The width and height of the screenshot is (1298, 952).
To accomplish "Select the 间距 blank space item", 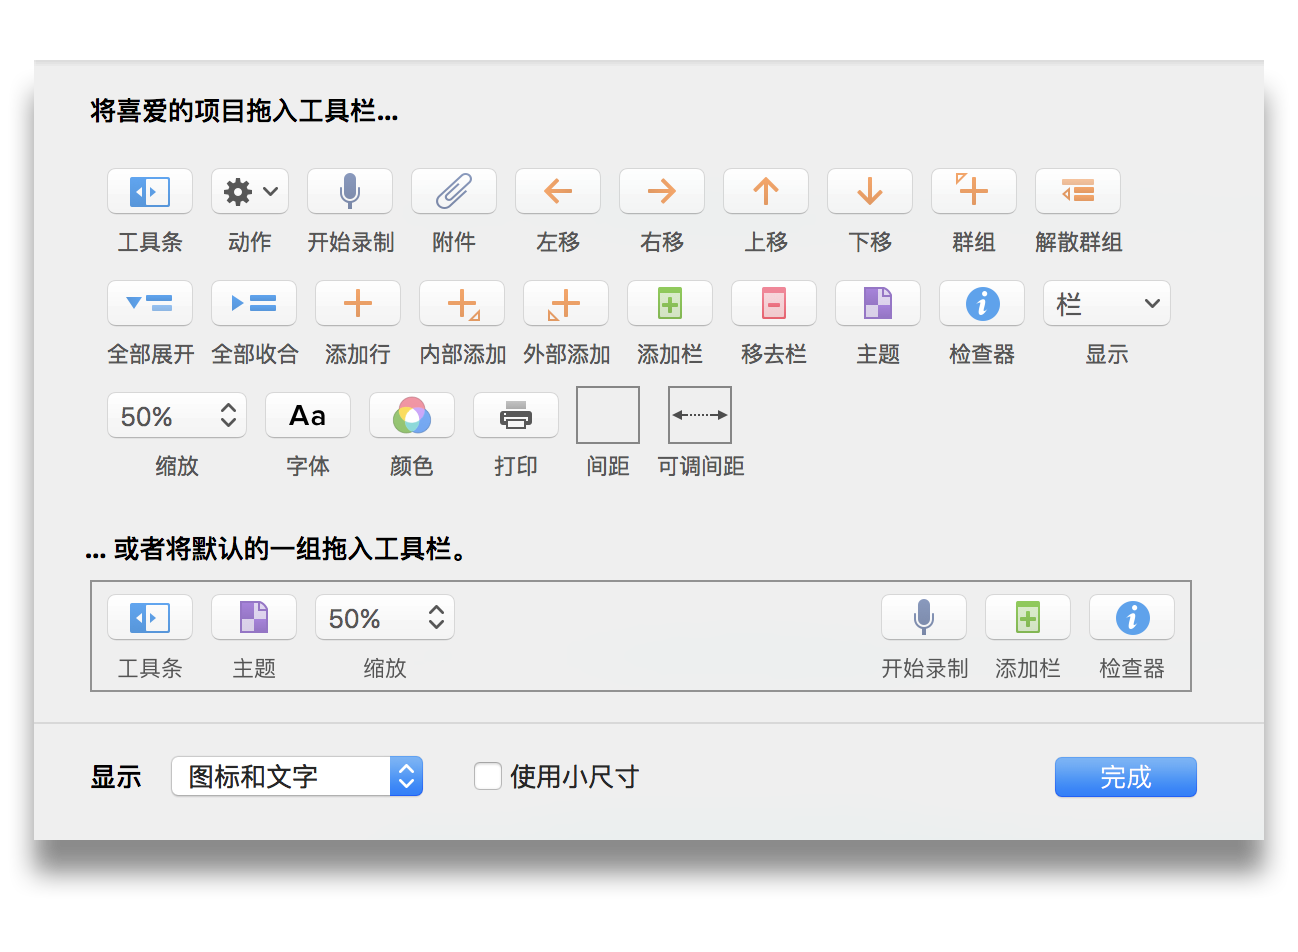I will tap(608, 415).
